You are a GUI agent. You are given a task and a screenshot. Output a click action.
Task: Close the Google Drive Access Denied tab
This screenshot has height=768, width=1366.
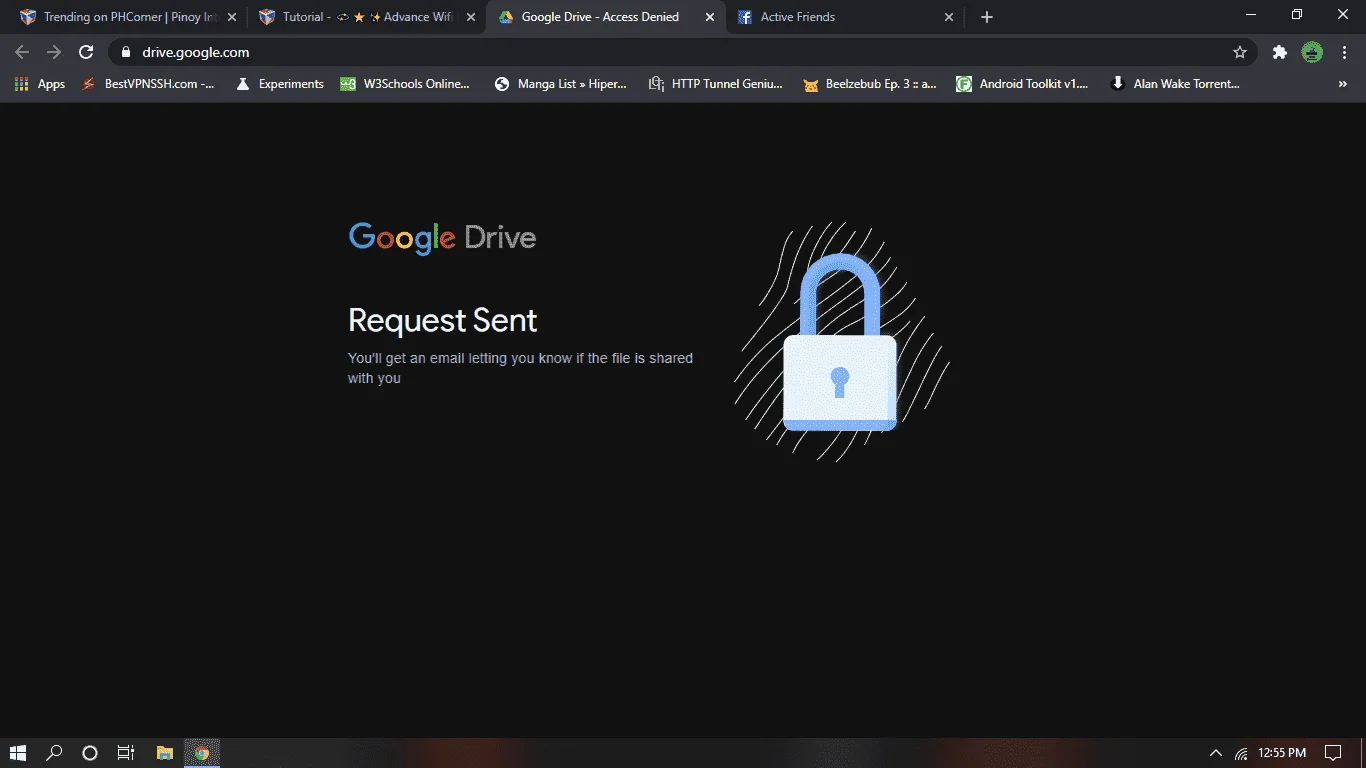710,17
